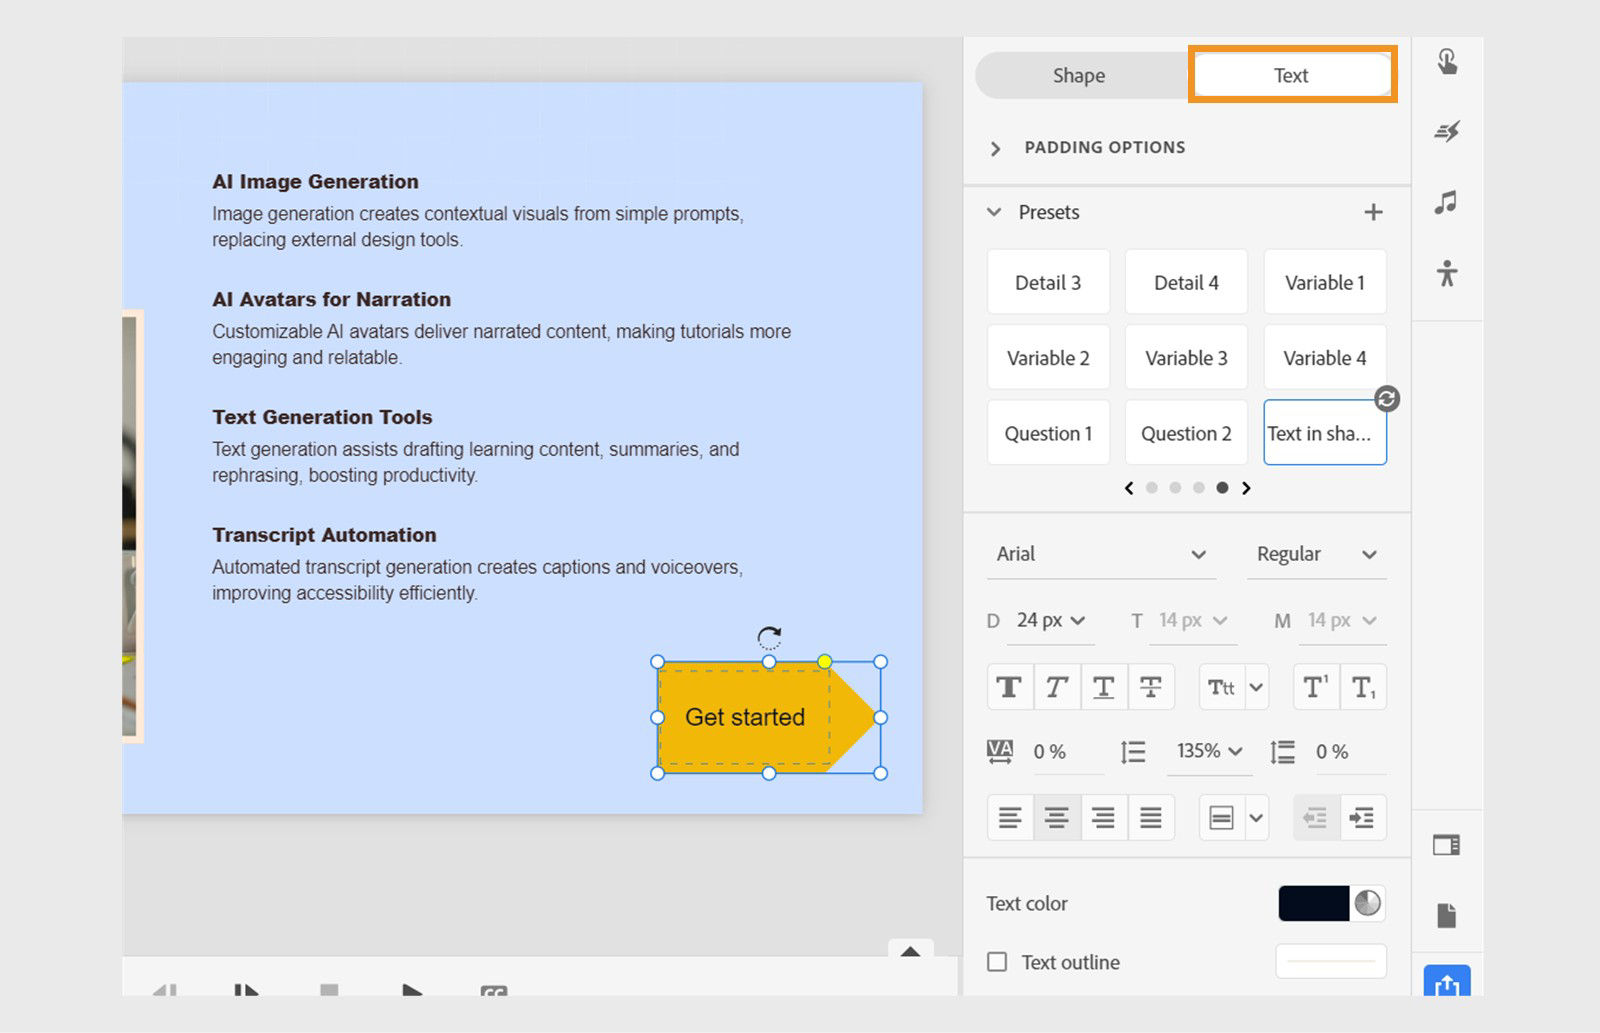Image resolution: width=1600 pixels, height=1033 pixels.
Task: Switch to the Text tab
Action: click(x=1290, y=75)
